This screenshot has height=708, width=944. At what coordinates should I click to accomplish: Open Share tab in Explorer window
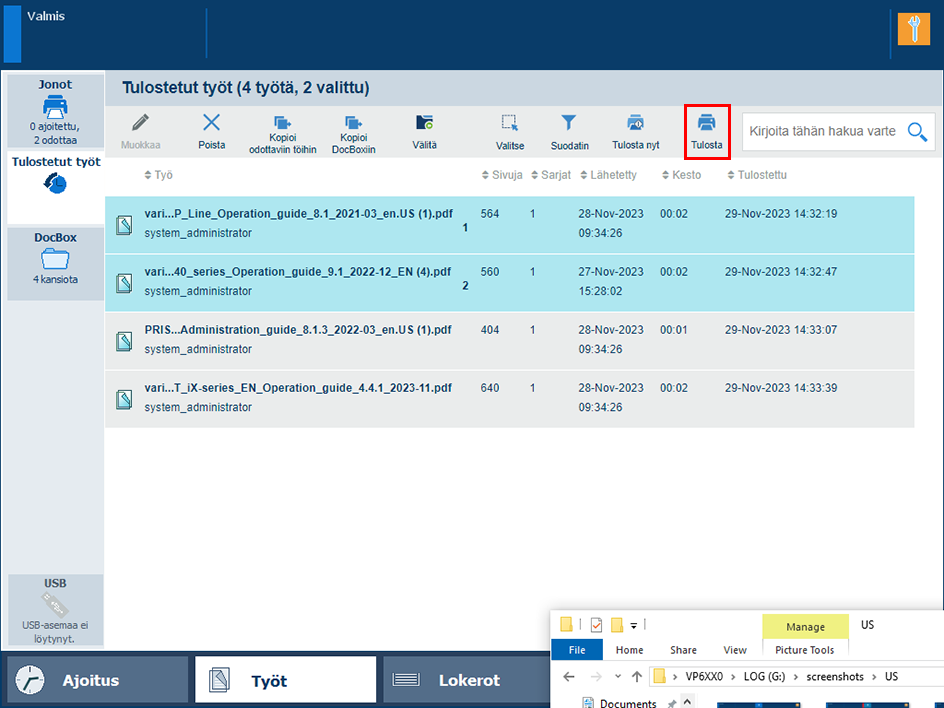[683, 650]
